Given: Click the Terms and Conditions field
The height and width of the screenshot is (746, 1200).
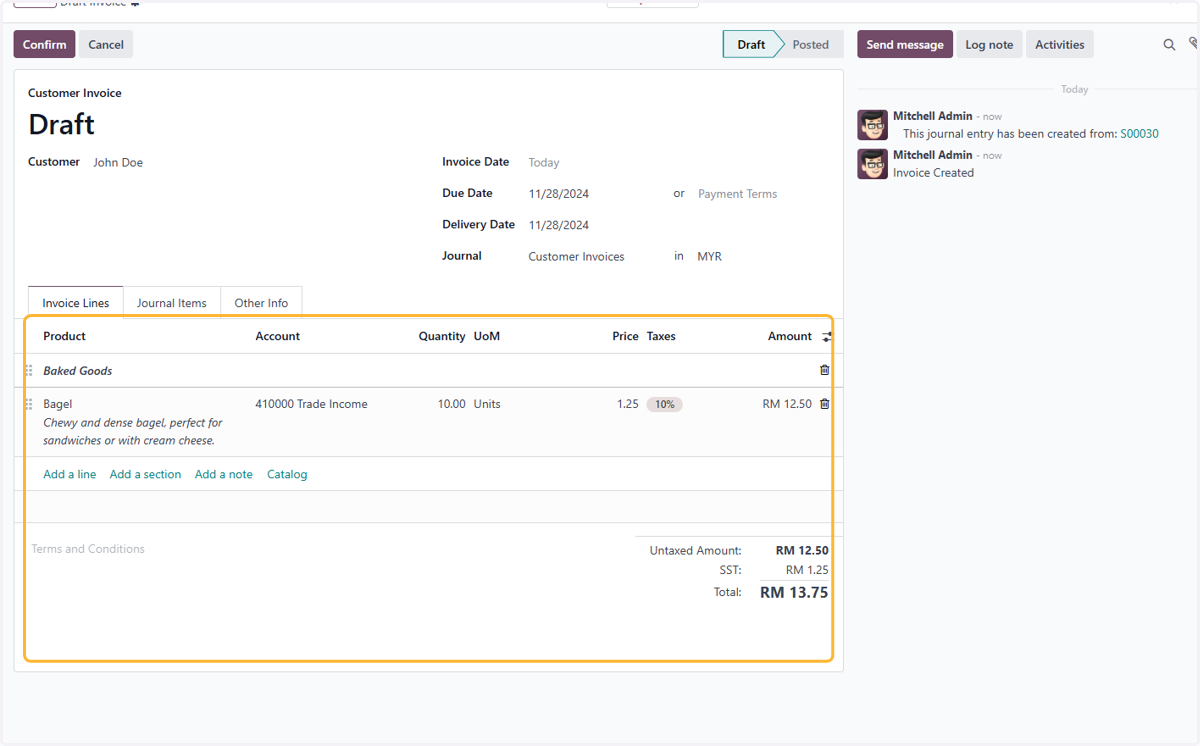Looking at the screenshot, I should pos(88,549).
